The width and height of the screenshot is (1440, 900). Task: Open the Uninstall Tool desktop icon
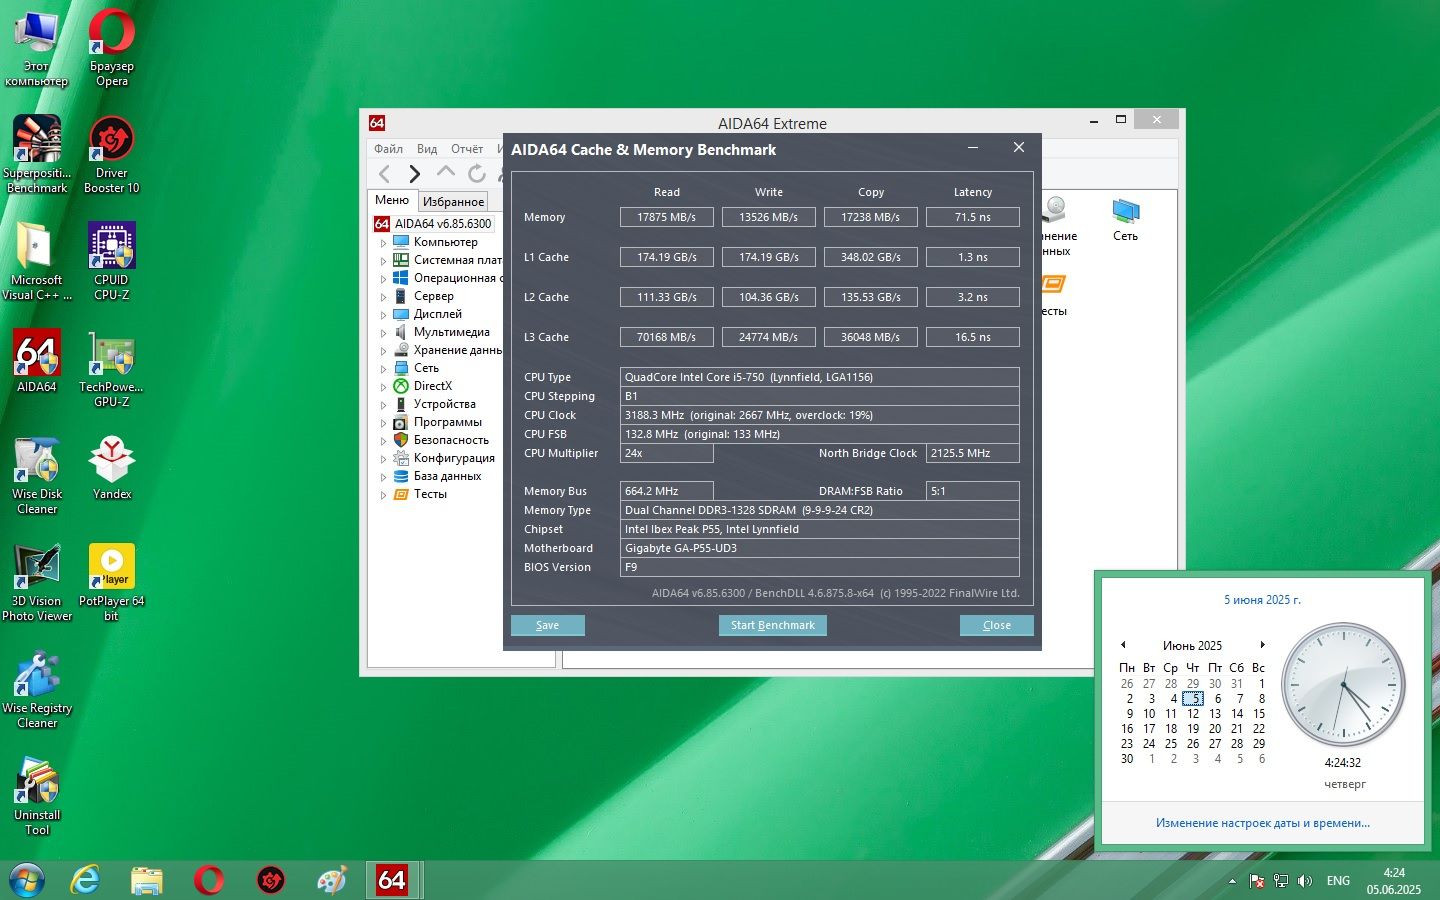click(x=37, y=797)
